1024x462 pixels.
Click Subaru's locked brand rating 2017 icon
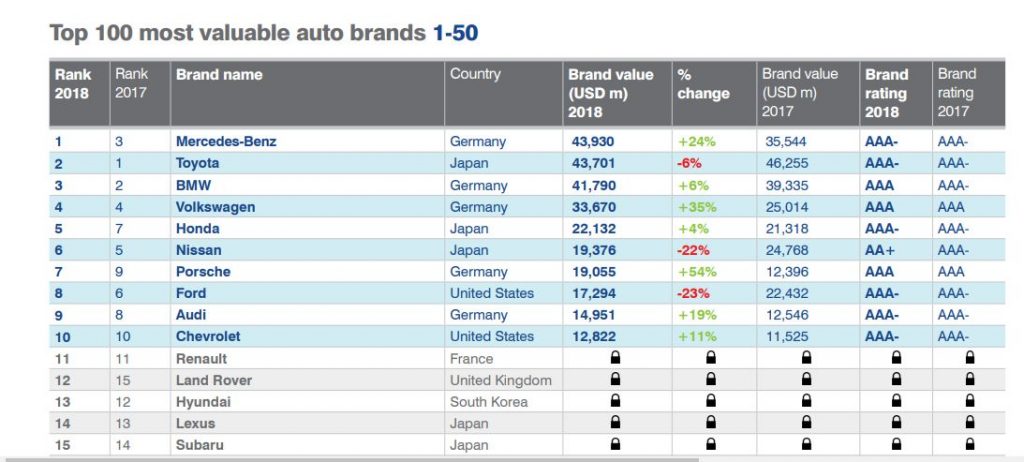[970, 444]
